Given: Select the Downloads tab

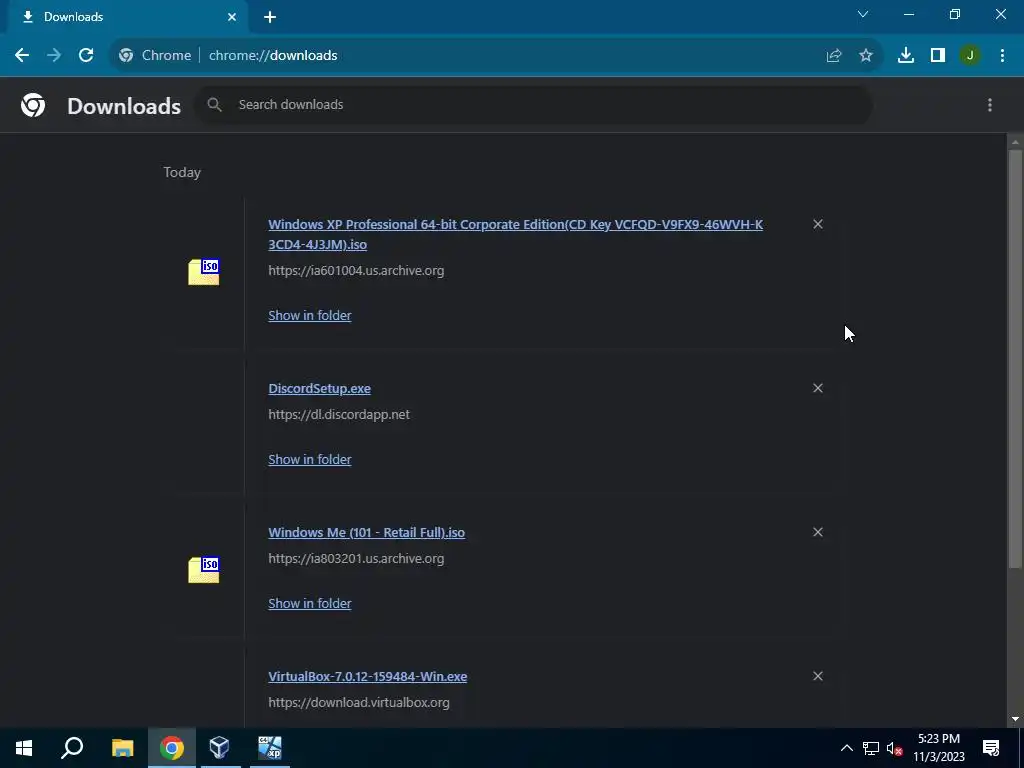Looking at the screenshot, I should click(127, 17).
